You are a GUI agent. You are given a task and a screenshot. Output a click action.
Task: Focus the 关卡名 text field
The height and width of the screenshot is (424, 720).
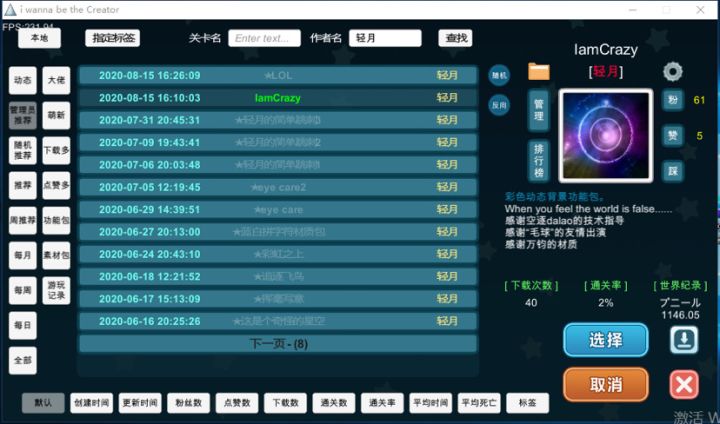264,38
